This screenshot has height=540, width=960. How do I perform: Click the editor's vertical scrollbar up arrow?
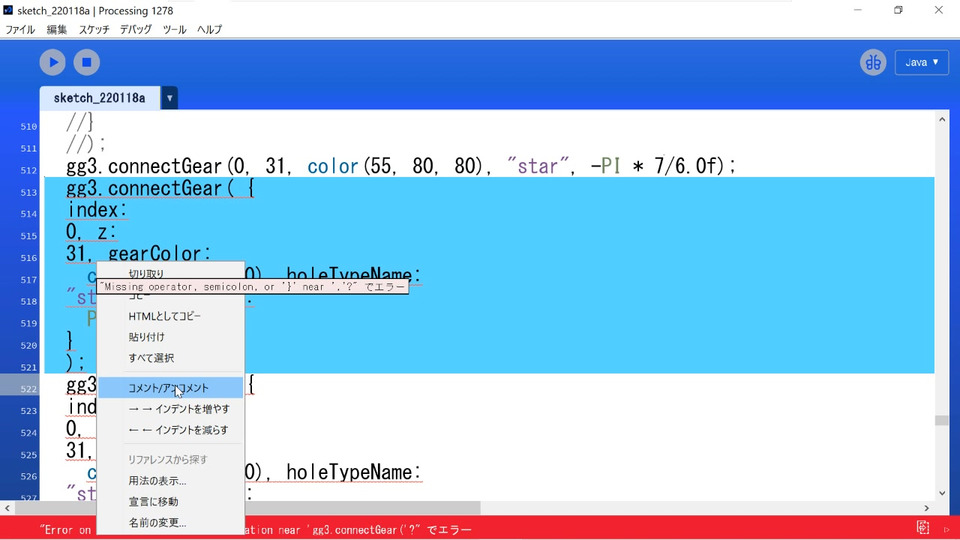coord(942,120)
